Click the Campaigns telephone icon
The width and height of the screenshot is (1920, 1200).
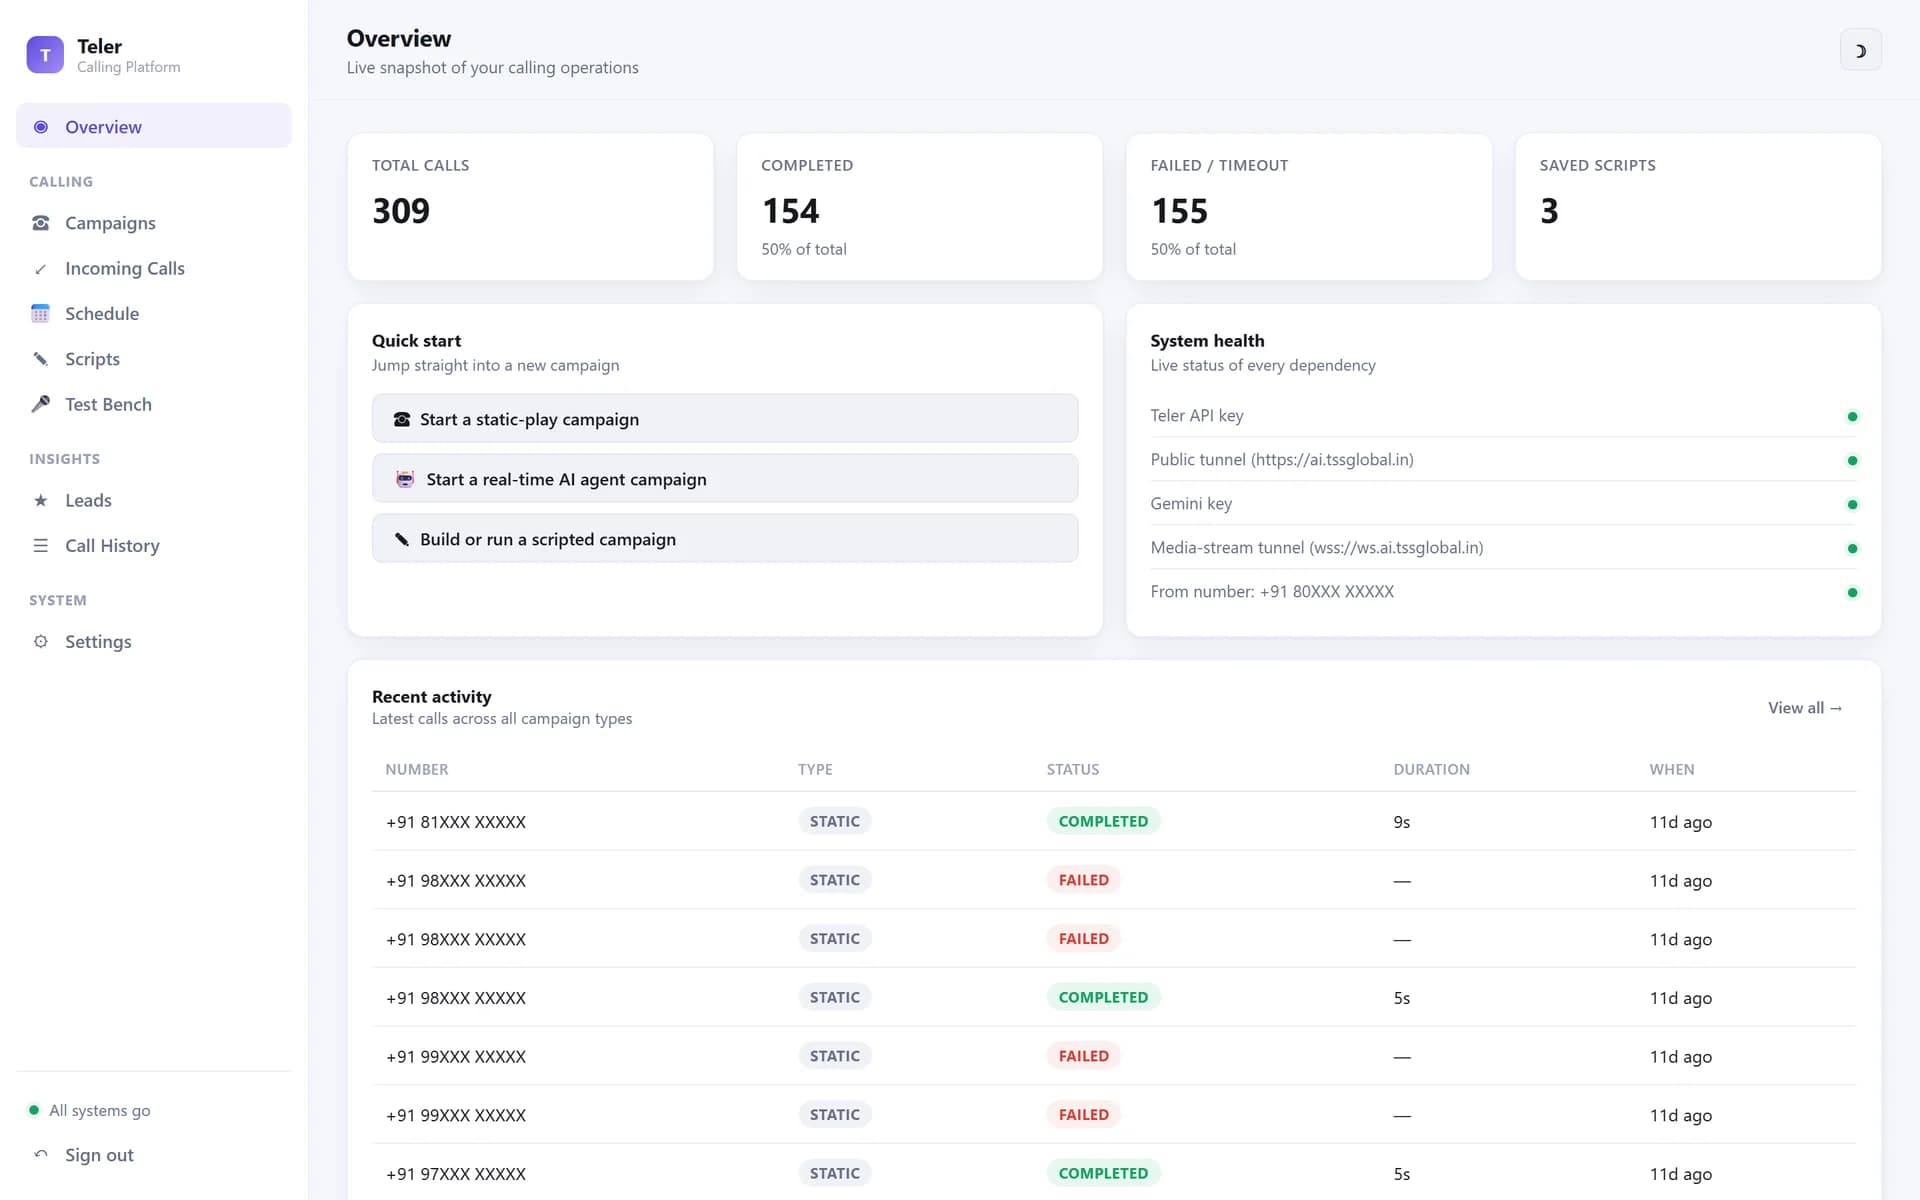click(x=41, y=223)
